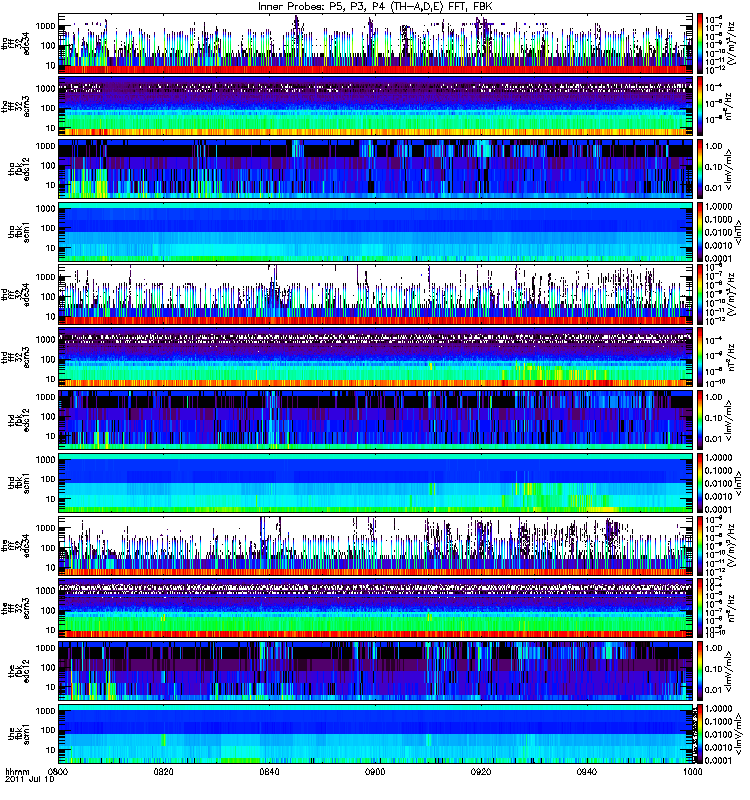Select the tha fbk scm1 spectrogram panel
This screenshot has height=800, width=750.
click(376, 232)
